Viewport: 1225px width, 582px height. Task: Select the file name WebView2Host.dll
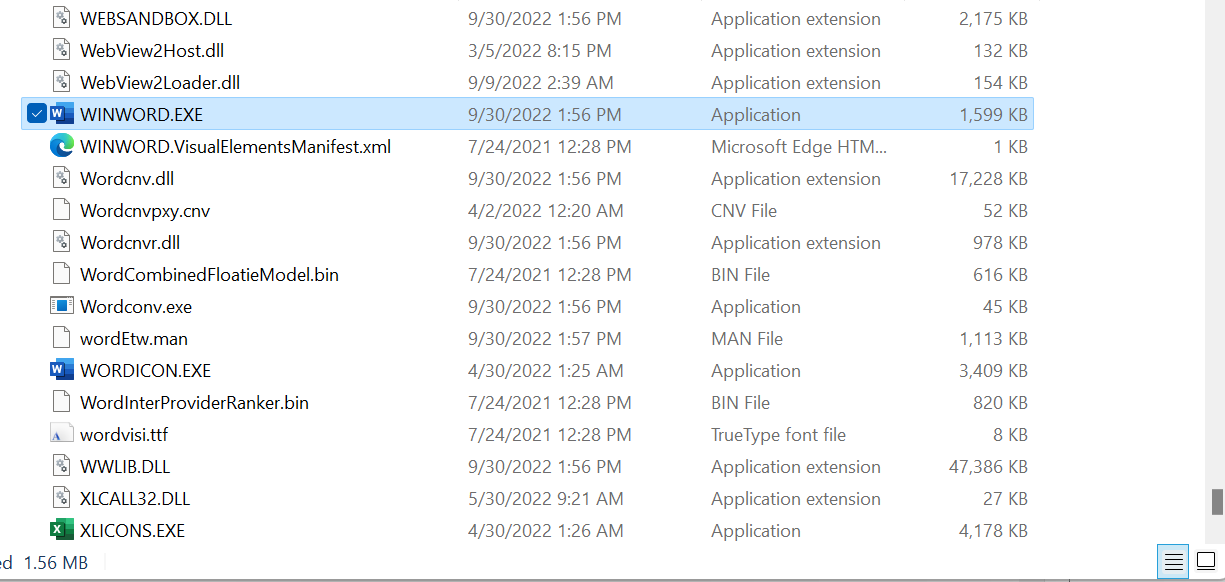point(152,51)
